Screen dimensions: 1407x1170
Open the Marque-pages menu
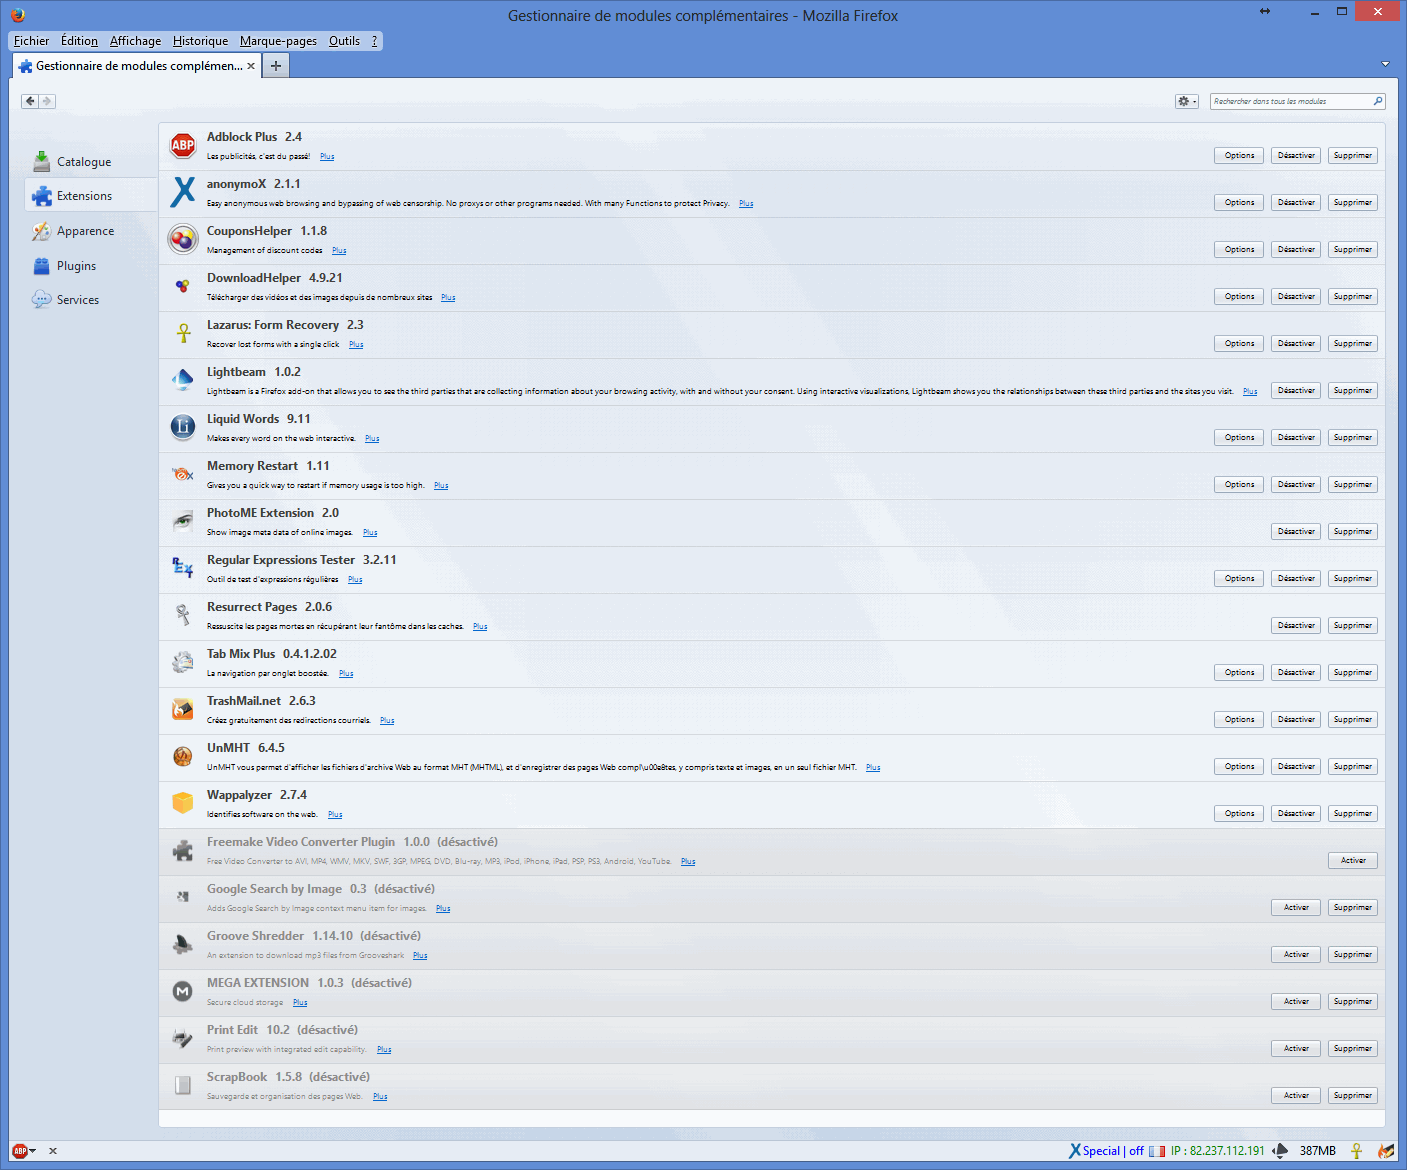point(278,41)
